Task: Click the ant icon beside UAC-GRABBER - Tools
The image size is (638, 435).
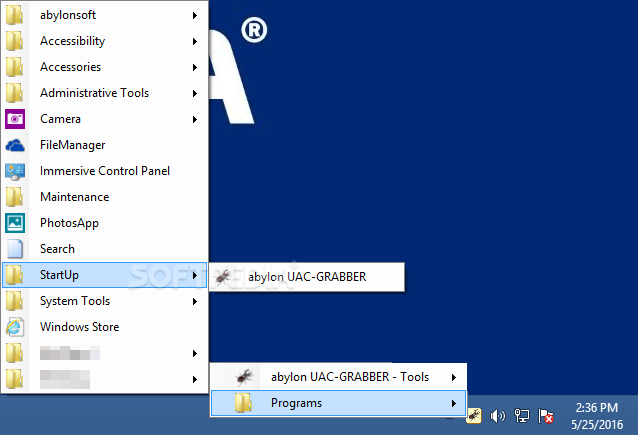Action: pyautogui.click(x=245, y=377)
